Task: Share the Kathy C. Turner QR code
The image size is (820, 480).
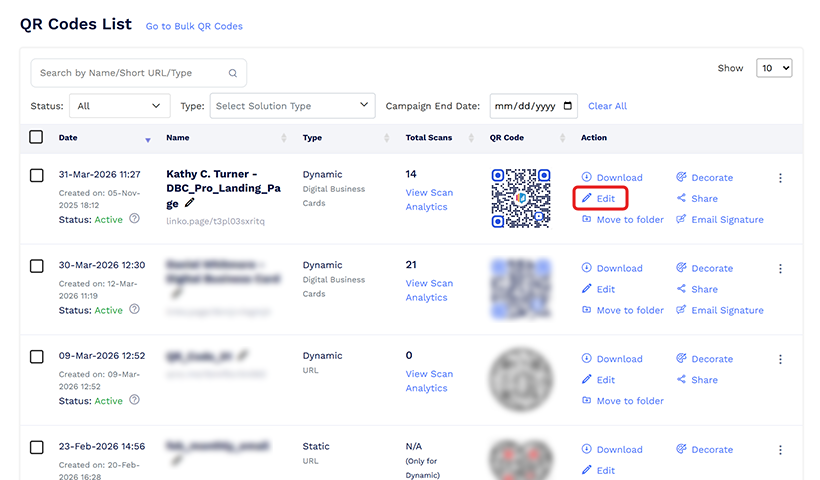Action: (697, 198)
